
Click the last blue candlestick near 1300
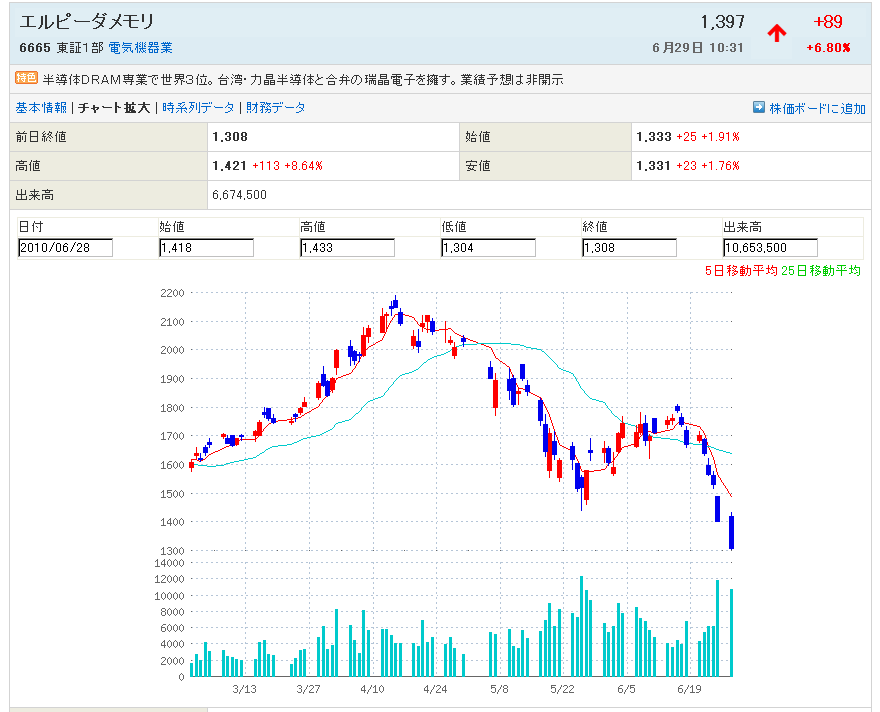pos(732,532)
